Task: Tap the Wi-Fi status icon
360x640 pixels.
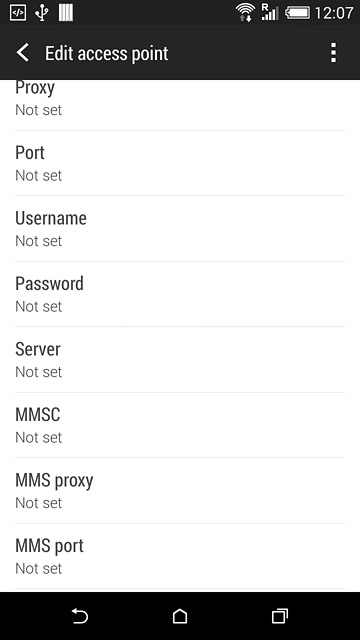Action: (x=245, y=13)
